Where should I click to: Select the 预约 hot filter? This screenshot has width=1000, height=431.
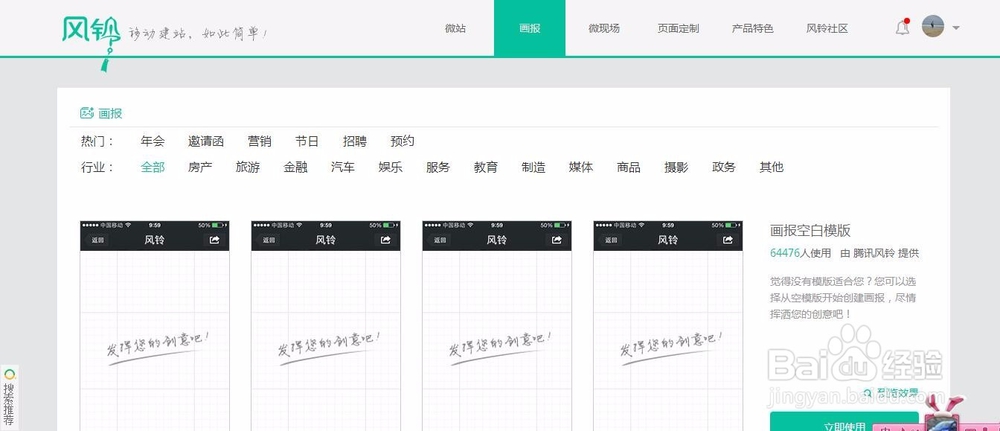(402, 141)
